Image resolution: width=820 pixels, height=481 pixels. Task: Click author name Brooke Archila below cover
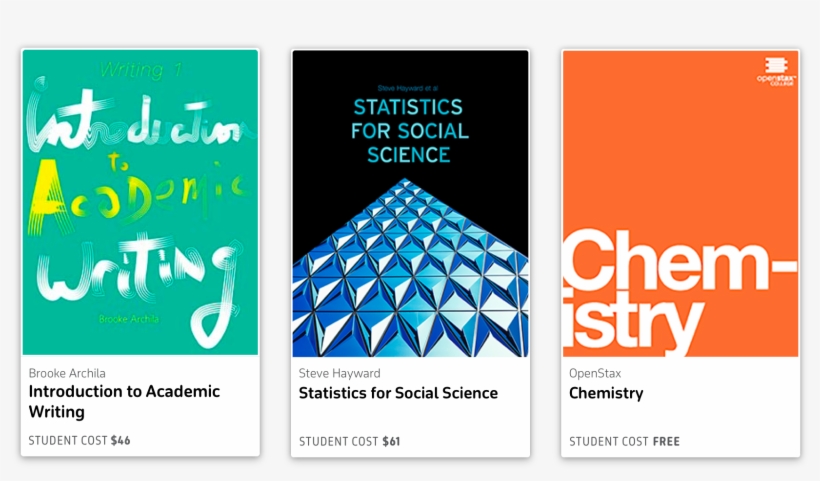point(67,373)
